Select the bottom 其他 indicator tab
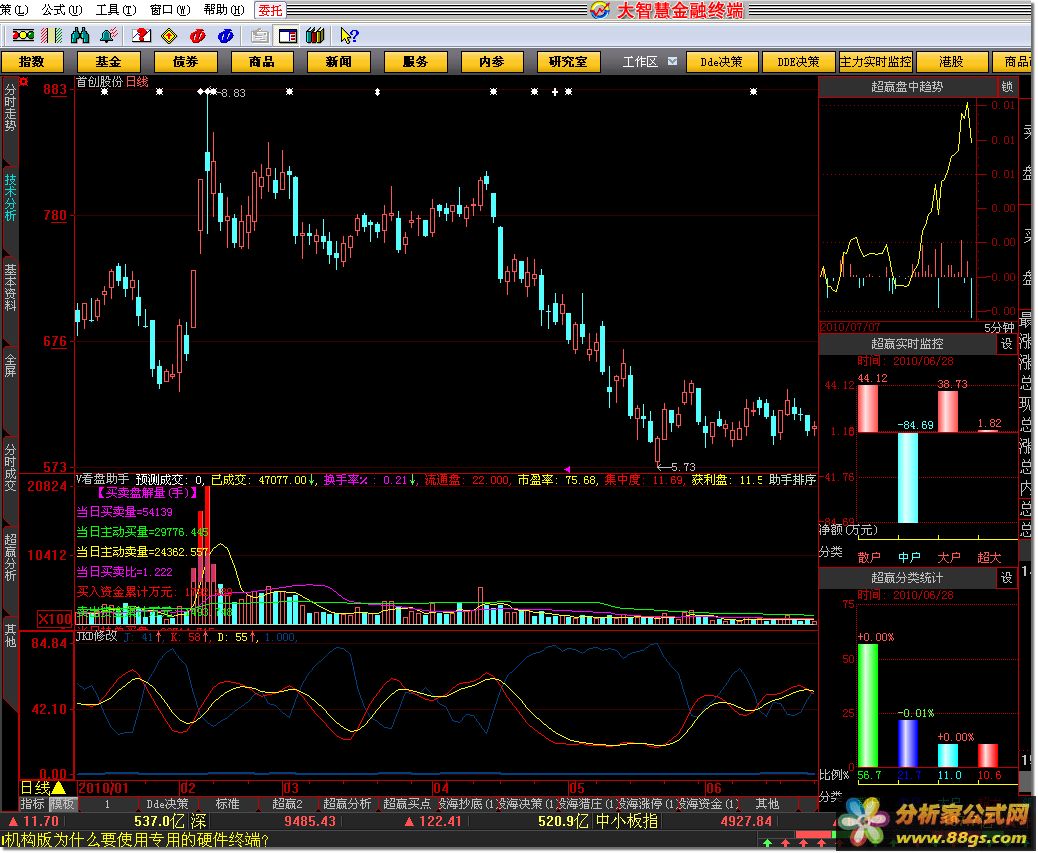Image resolution: width=1038 pixels, height=853 pixels. pos(767,804)
